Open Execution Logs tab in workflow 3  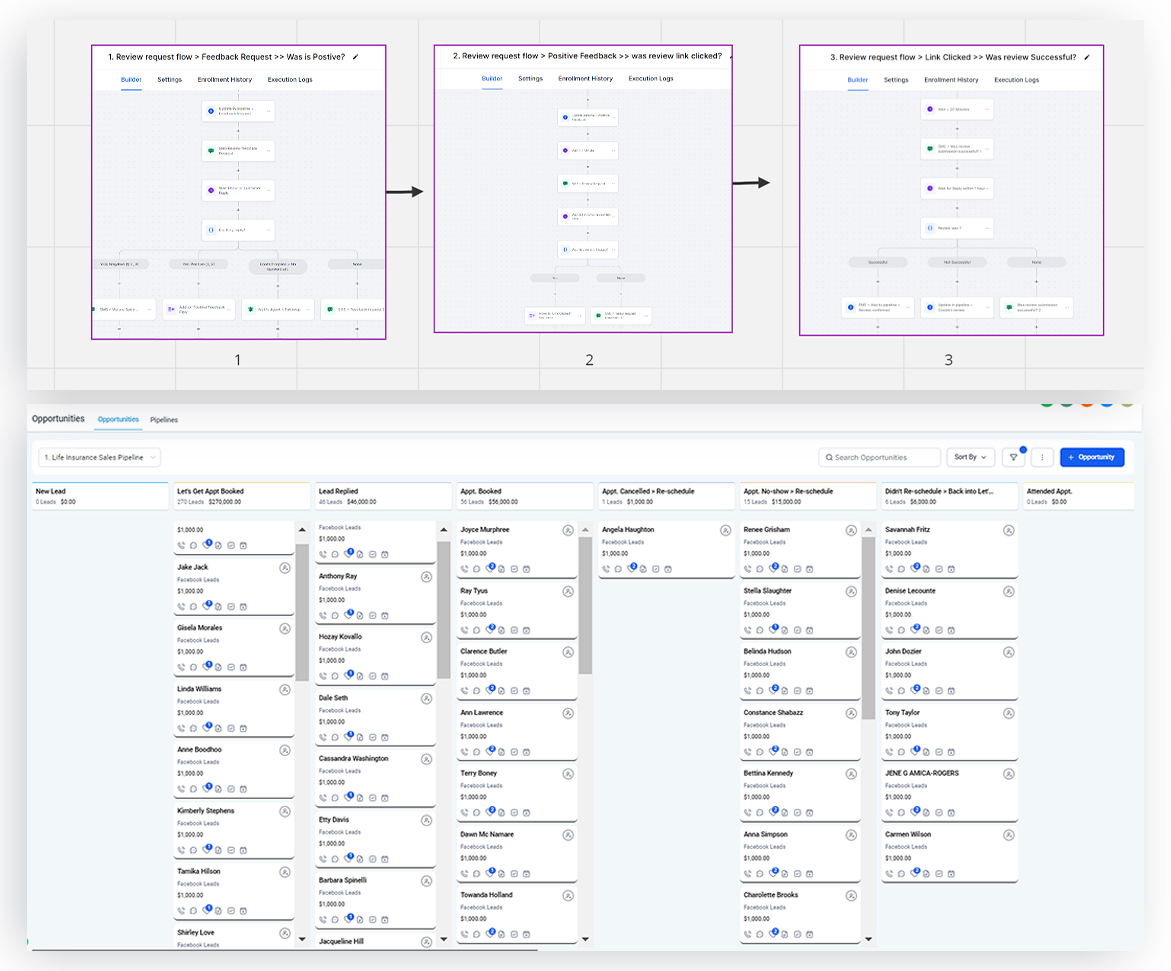(1016, 80)
